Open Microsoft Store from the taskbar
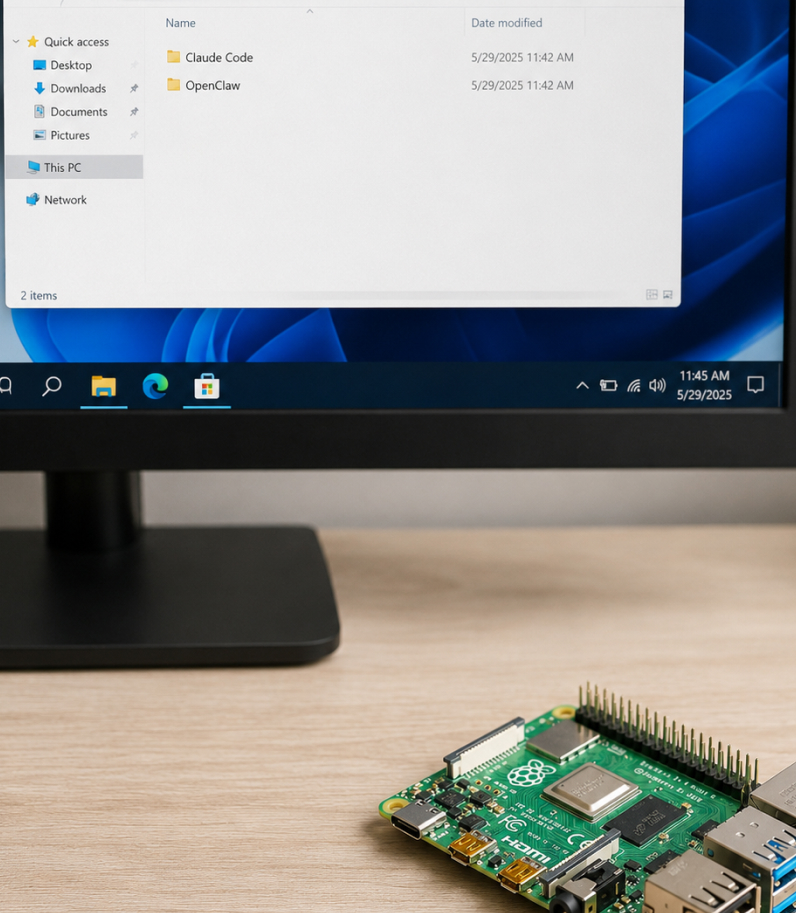Screen dimensions: 796x913 click(207, 386)
